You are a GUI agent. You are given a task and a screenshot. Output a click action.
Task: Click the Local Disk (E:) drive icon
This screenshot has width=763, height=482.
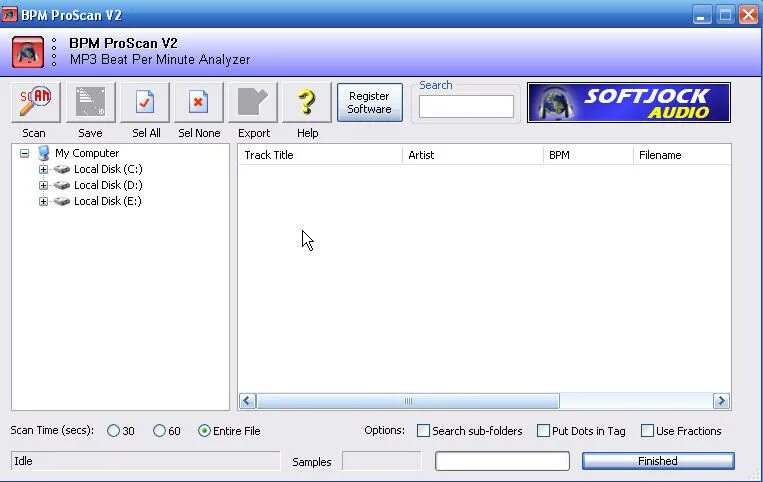coord(62,201)
